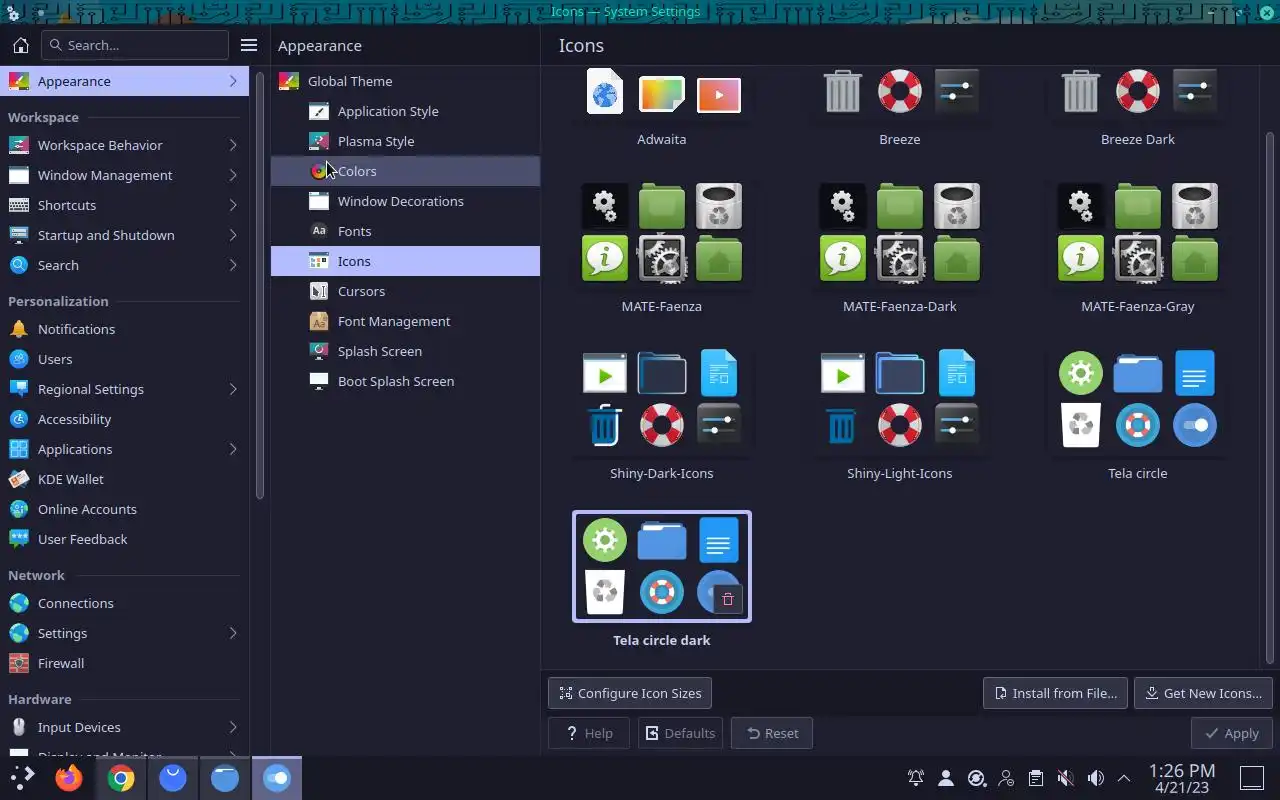The image size is (1280, 800).
Task: Open Window Decorations page
Action: pyautogui.click(x=405, y=201)
